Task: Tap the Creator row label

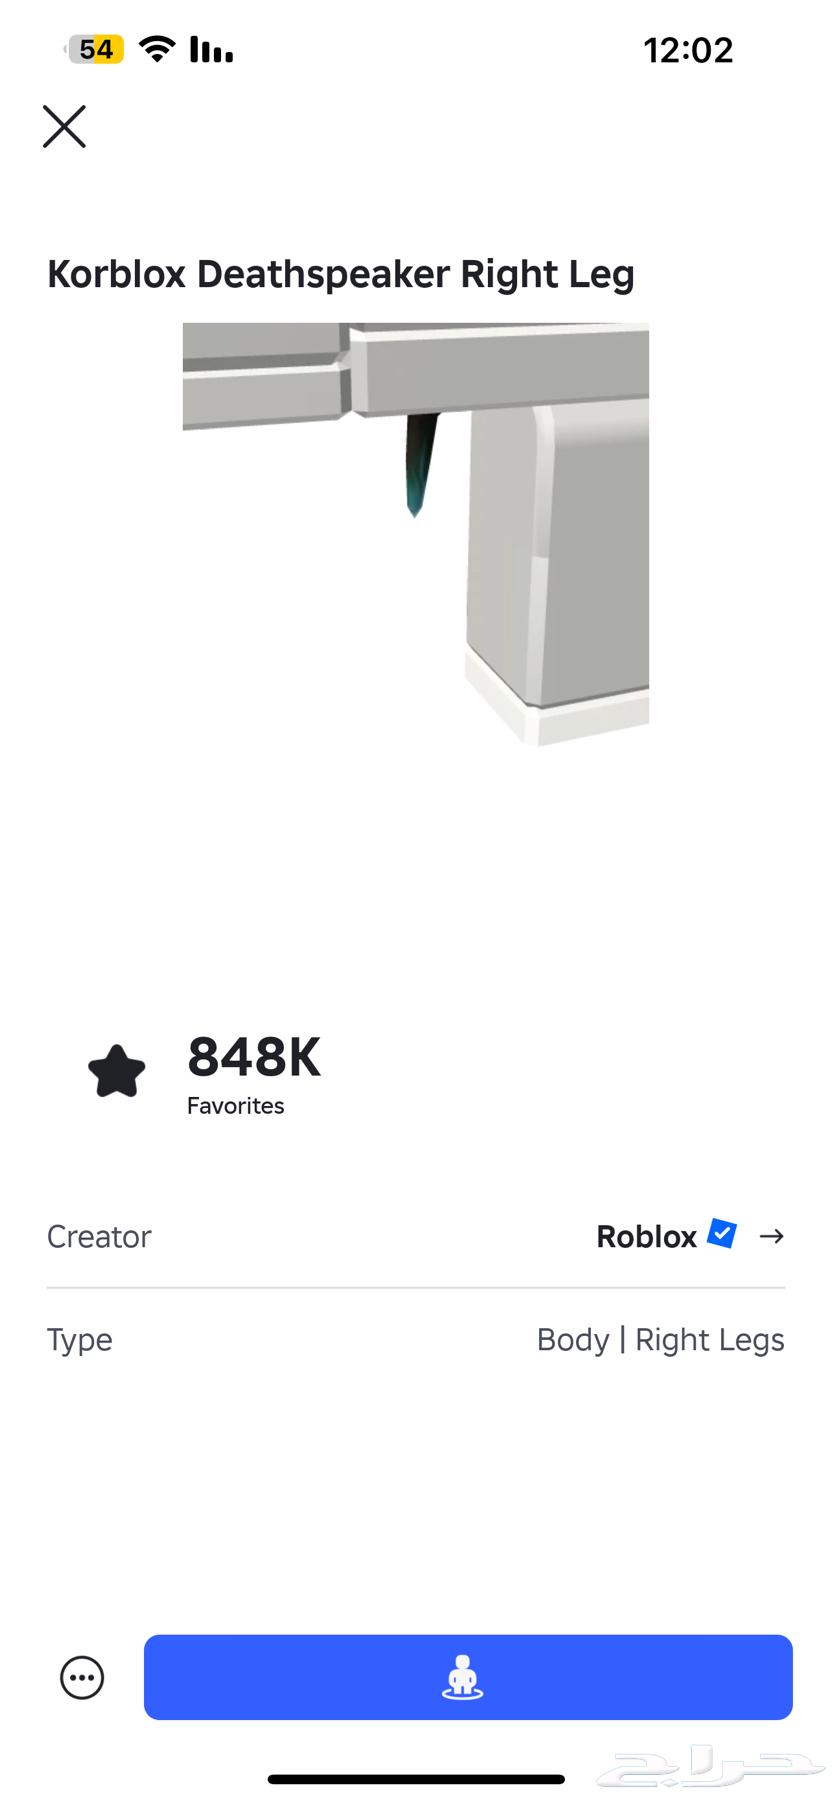Action: click(x=99, y=1237)
